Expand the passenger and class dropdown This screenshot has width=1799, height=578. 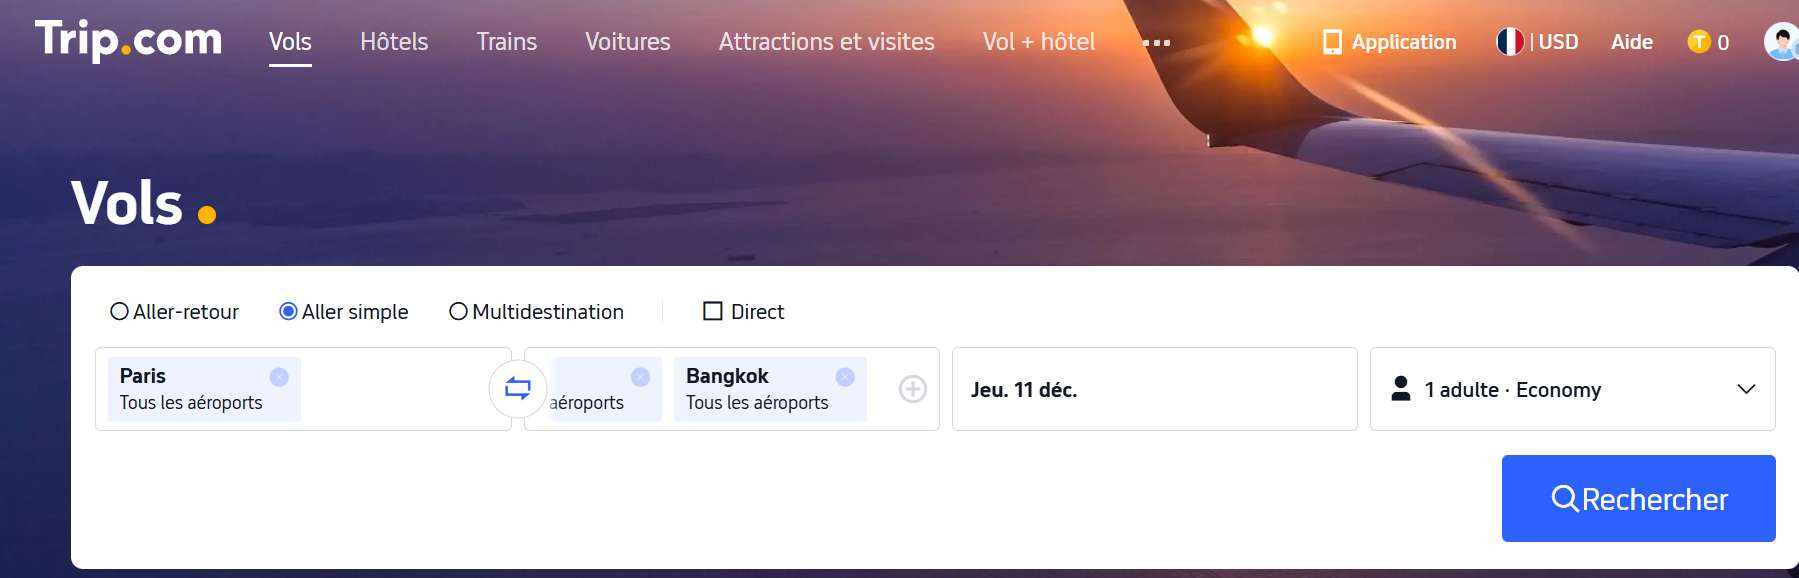1745,389
